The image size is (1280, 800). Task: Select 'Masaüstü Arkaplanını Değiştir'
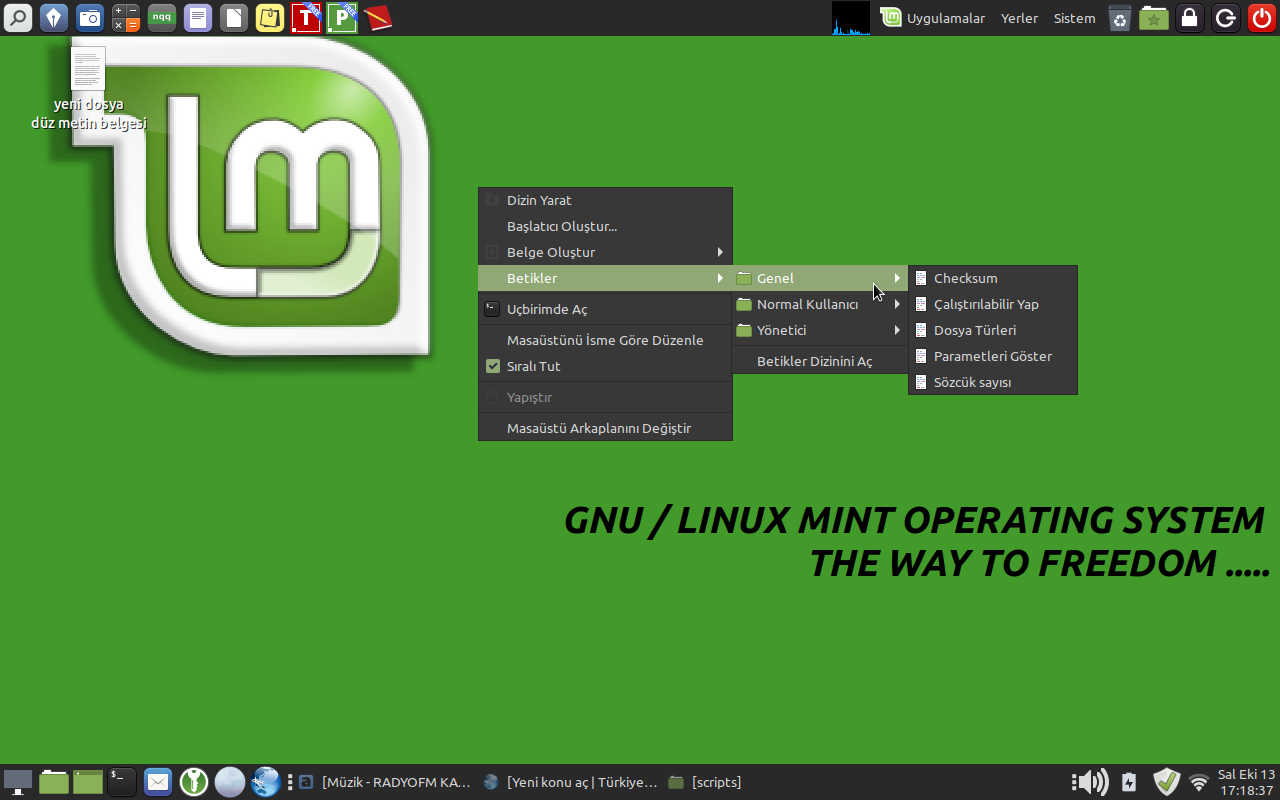click(605, 428)
